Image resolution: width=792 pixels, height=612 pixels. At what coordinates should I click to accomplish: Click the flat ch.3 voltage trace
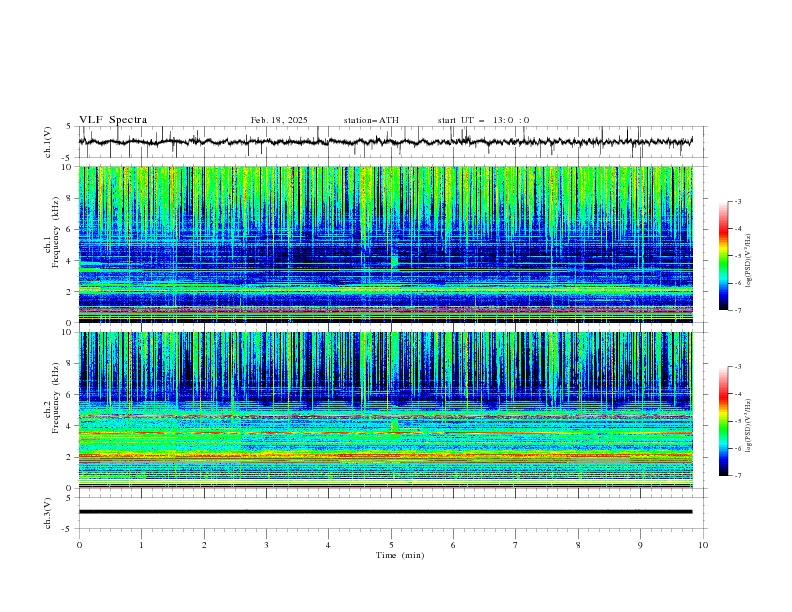(x=385, y=512)
